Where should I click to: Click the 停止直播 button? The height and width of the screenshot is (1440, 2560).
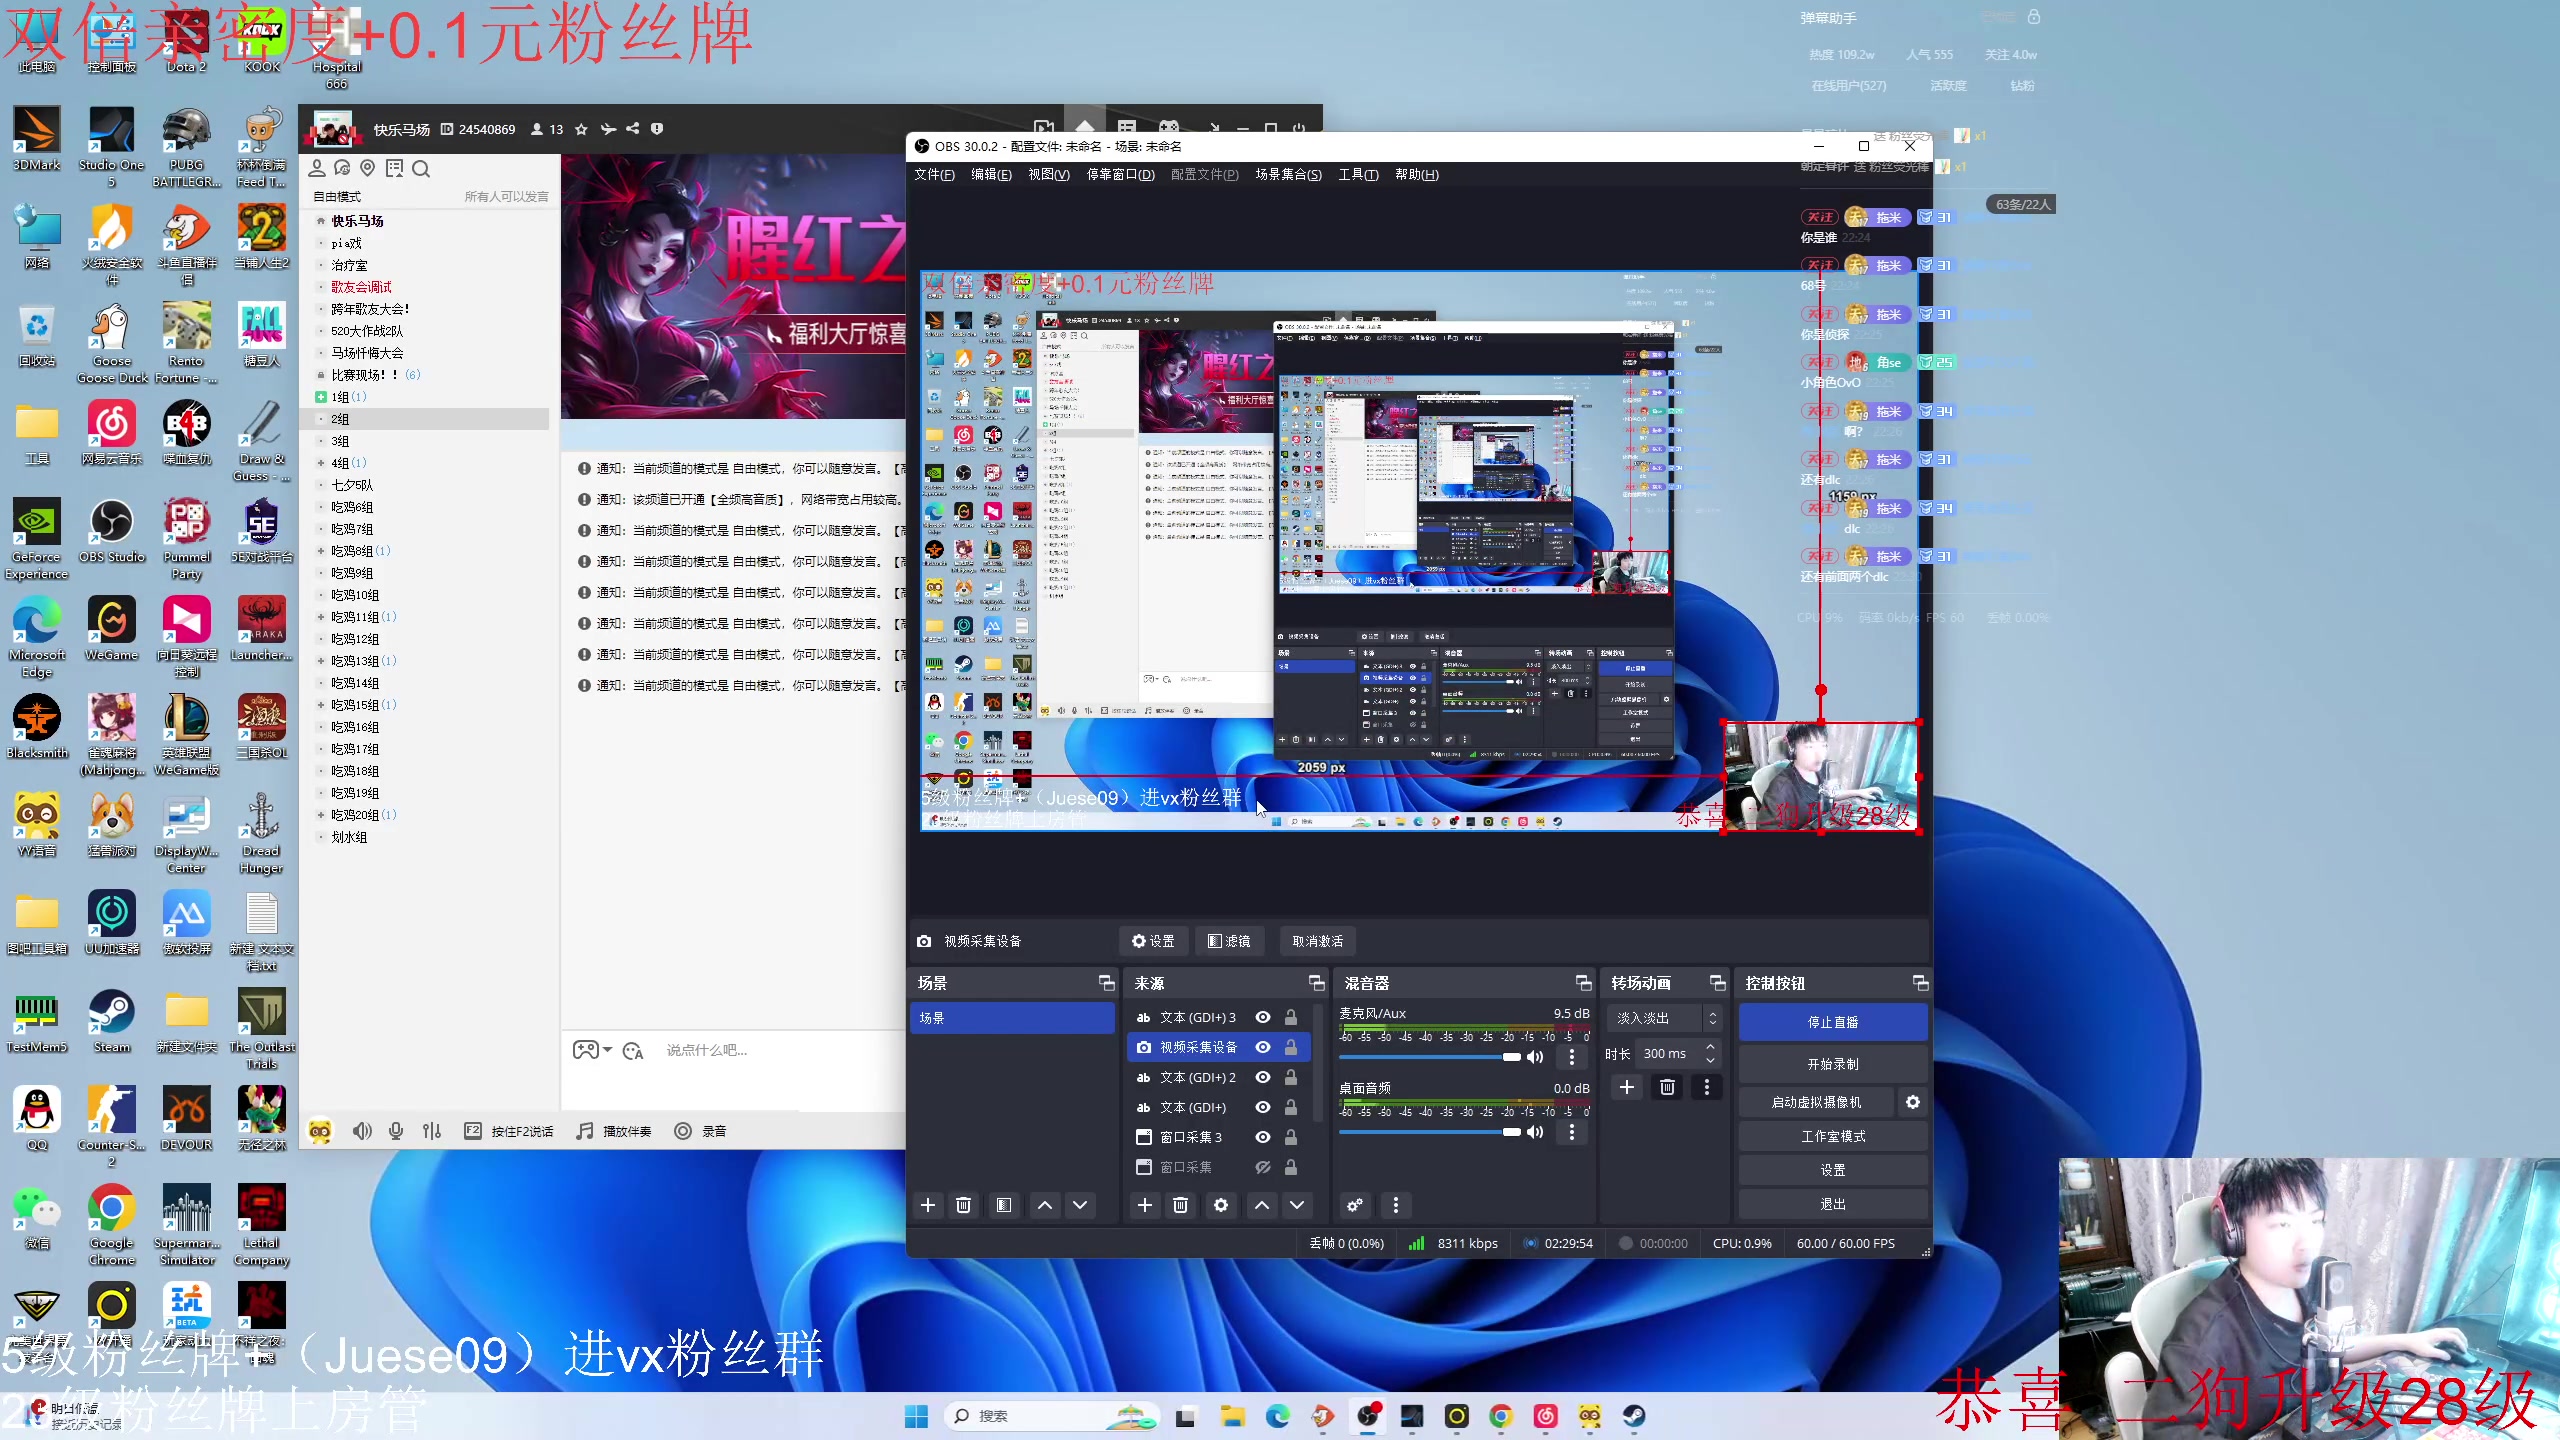pyautogui.click(x=1832, y=1022)
